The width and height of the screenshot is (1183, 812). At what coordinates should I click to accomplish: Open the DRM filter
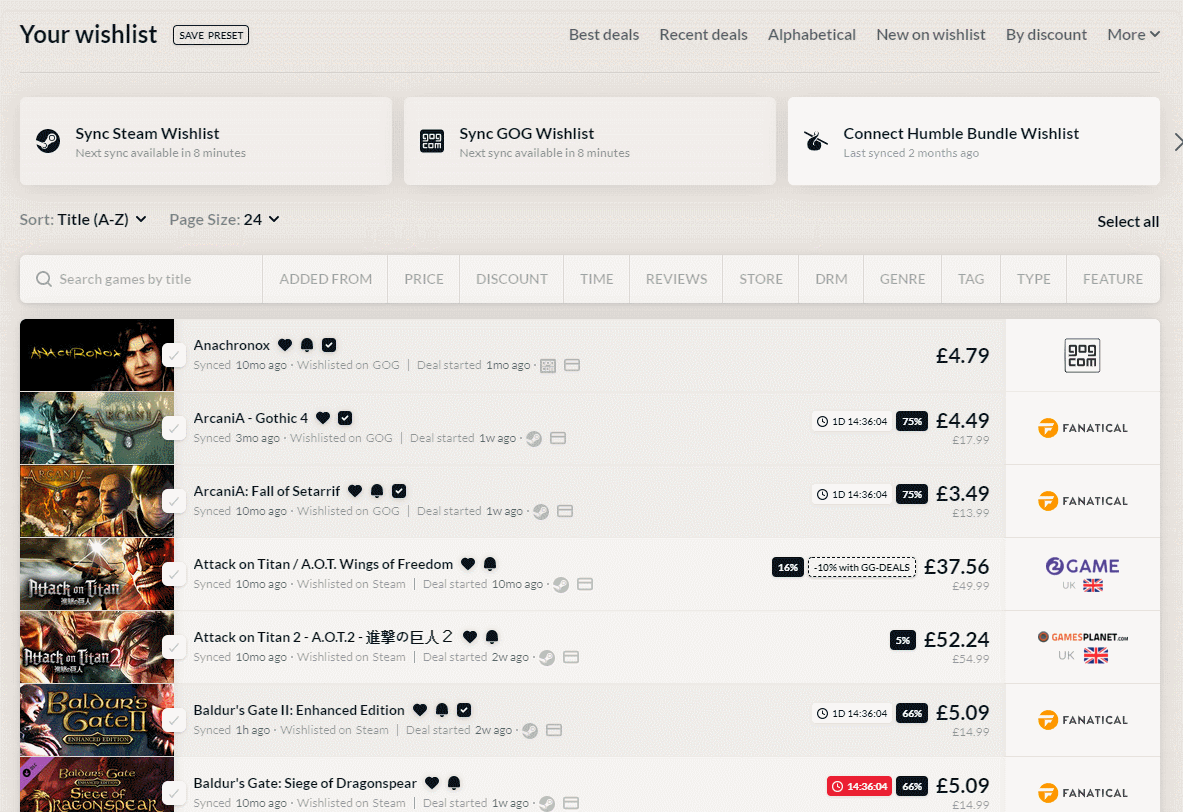click(x=831, y=279)
